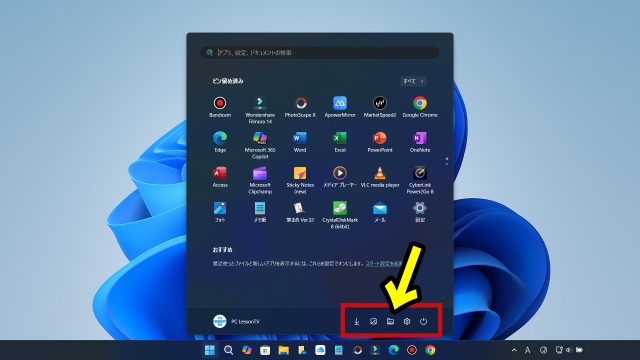Open Word from pinned apps
This screenshot has width=640, height=360.
tap(300, 142)
